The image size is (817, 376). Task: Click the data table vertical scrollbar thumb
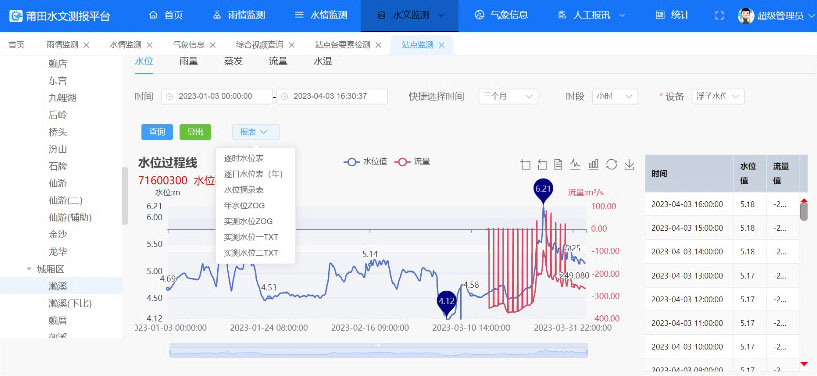tap(804, 211)
